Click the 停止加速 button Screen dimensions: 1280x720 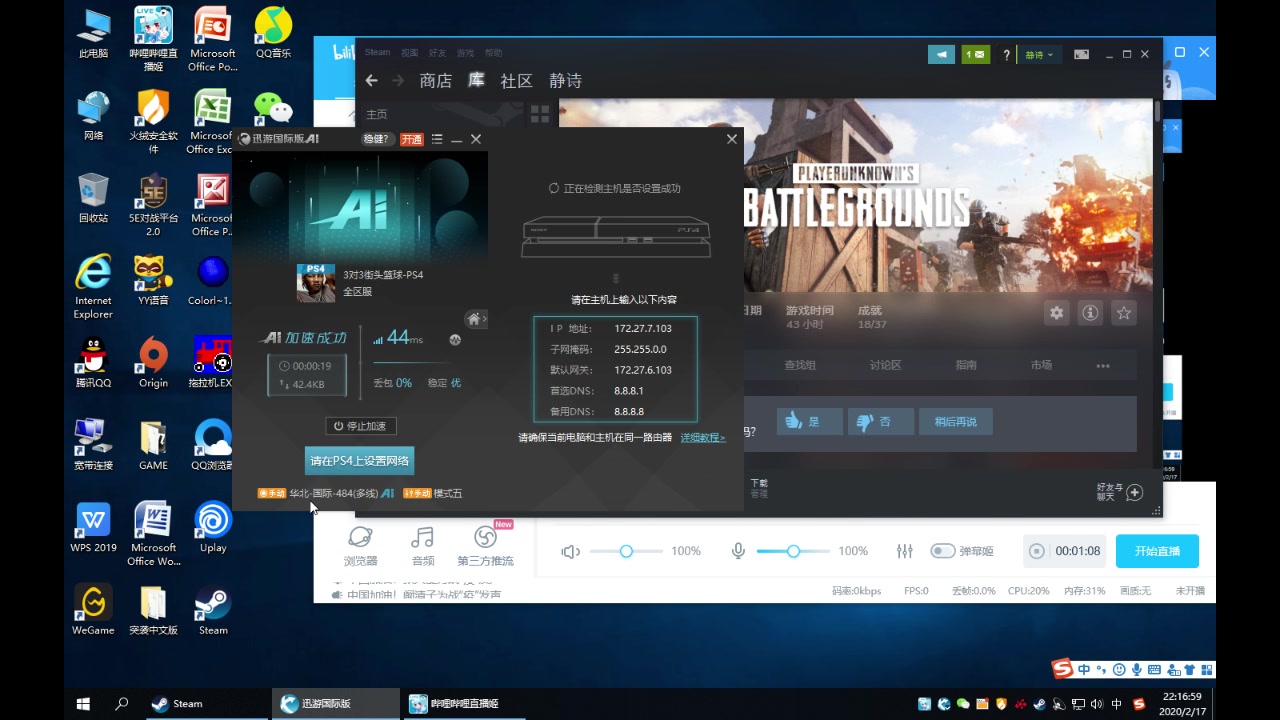361,426
